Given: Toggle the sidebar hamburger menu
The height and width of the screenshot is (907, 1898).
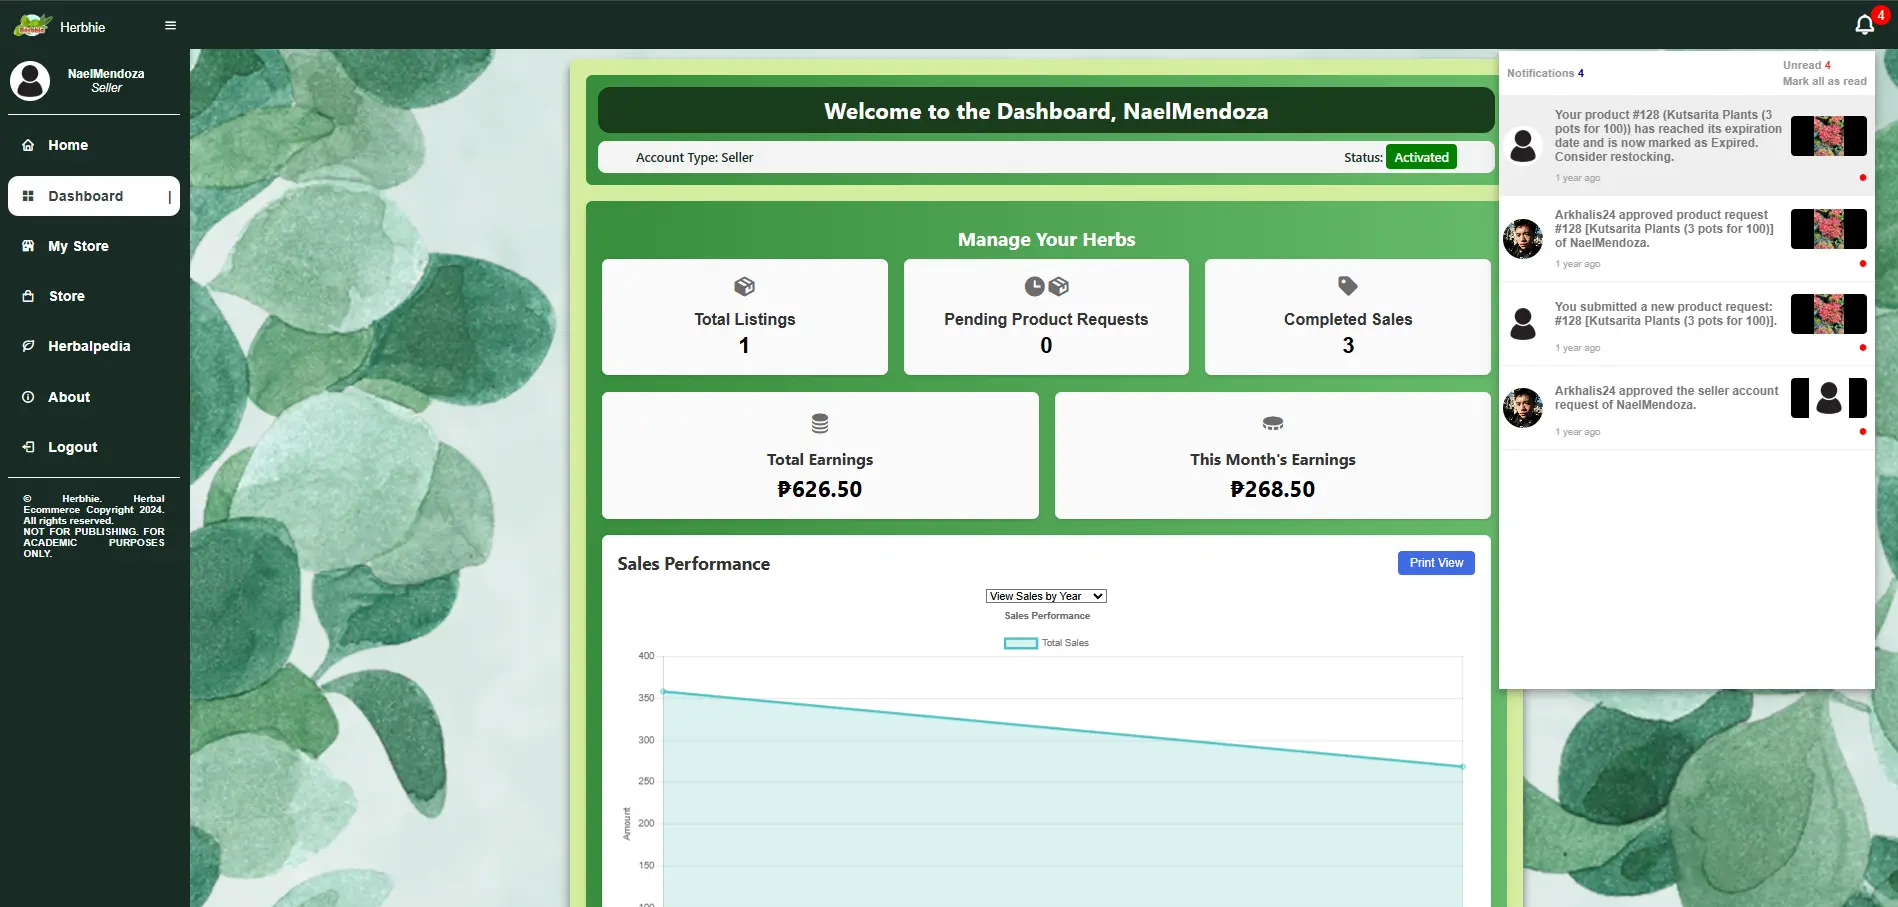Looking at the screenshot, I should click(x=170, y=26).
